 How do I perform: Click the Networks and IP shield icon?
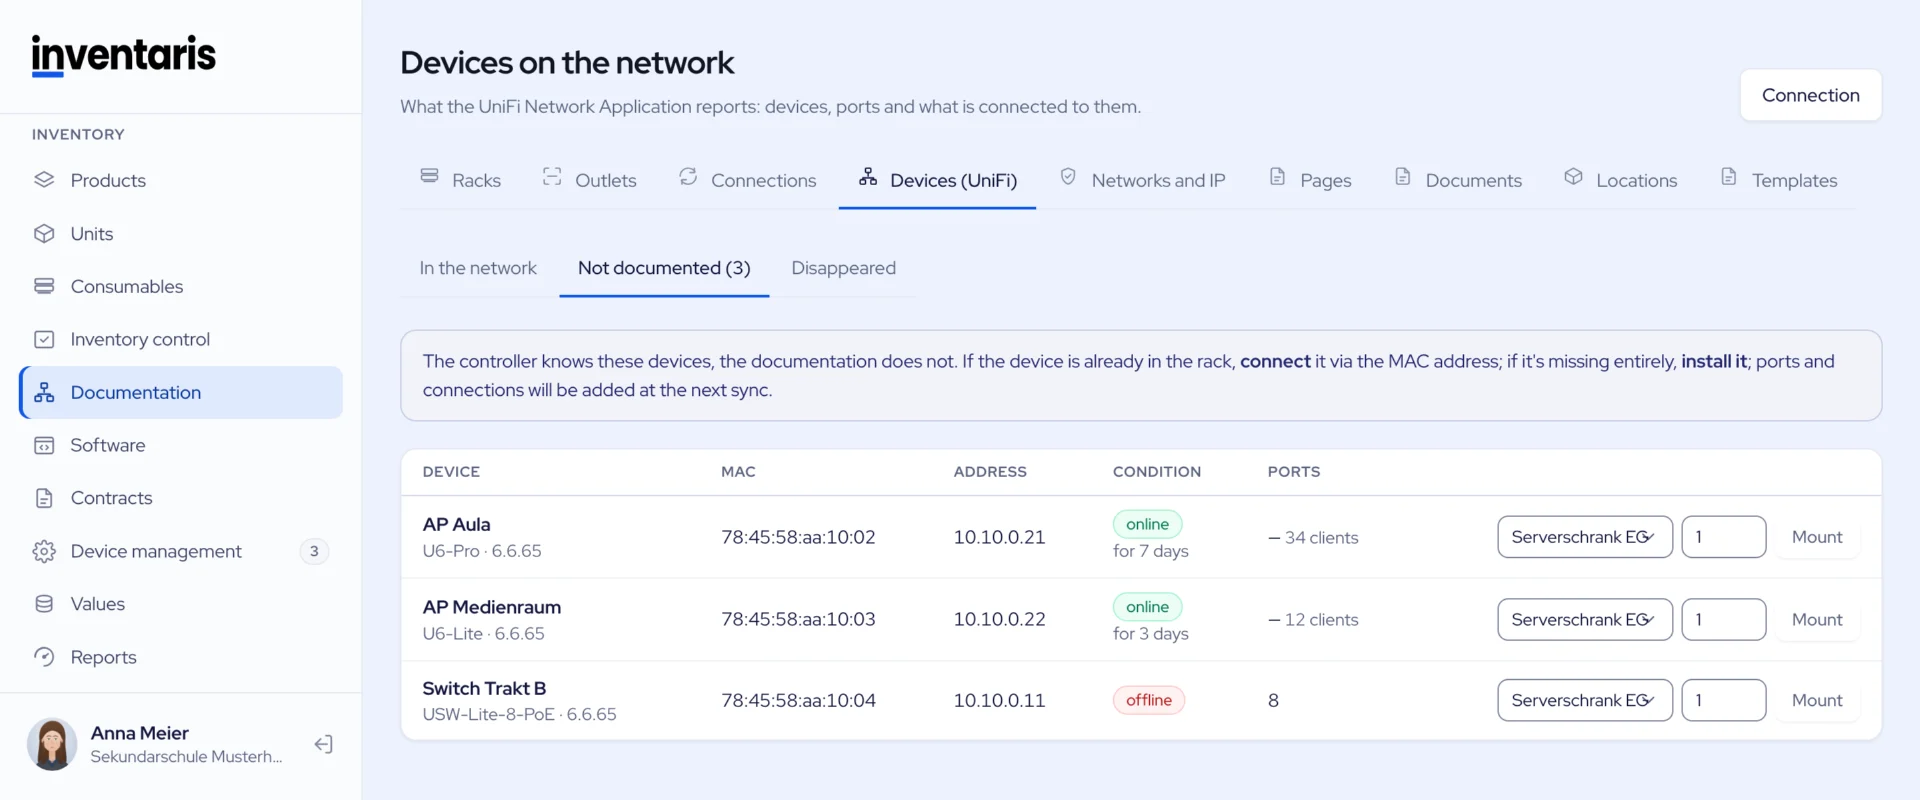[x=1068, y=176]
